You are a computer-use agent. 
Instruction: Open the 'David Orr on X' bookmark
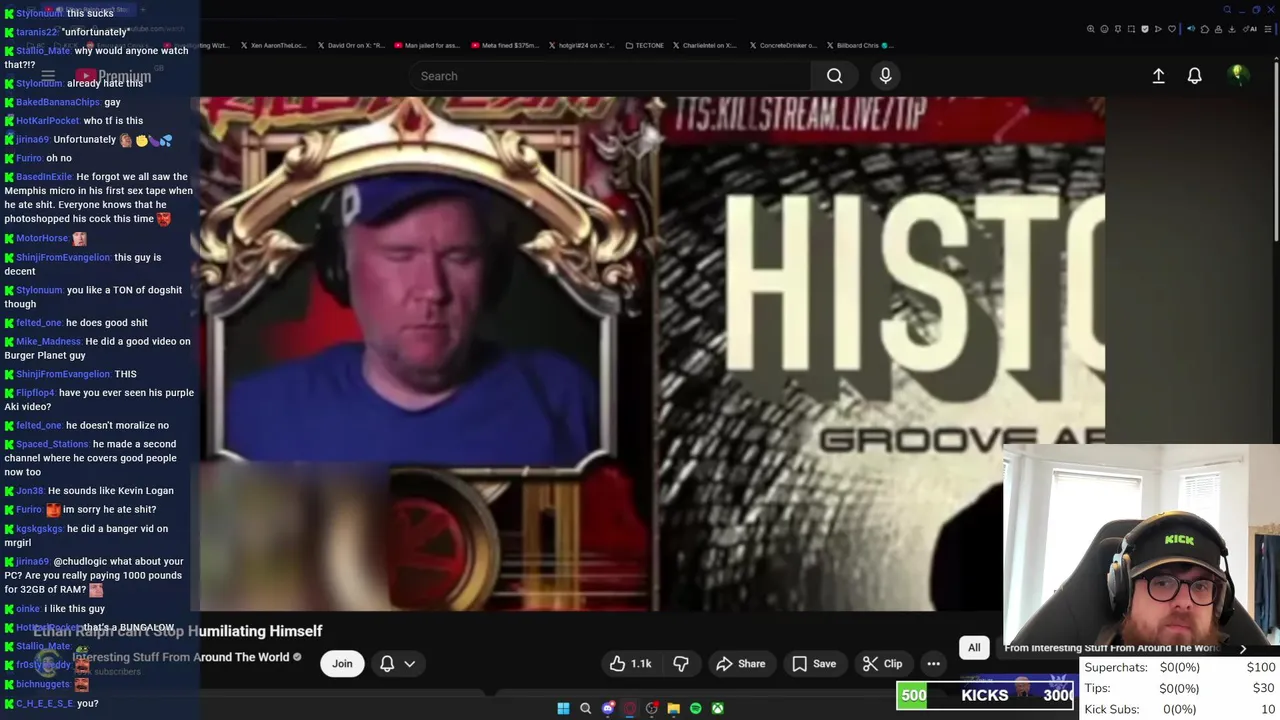350,45
